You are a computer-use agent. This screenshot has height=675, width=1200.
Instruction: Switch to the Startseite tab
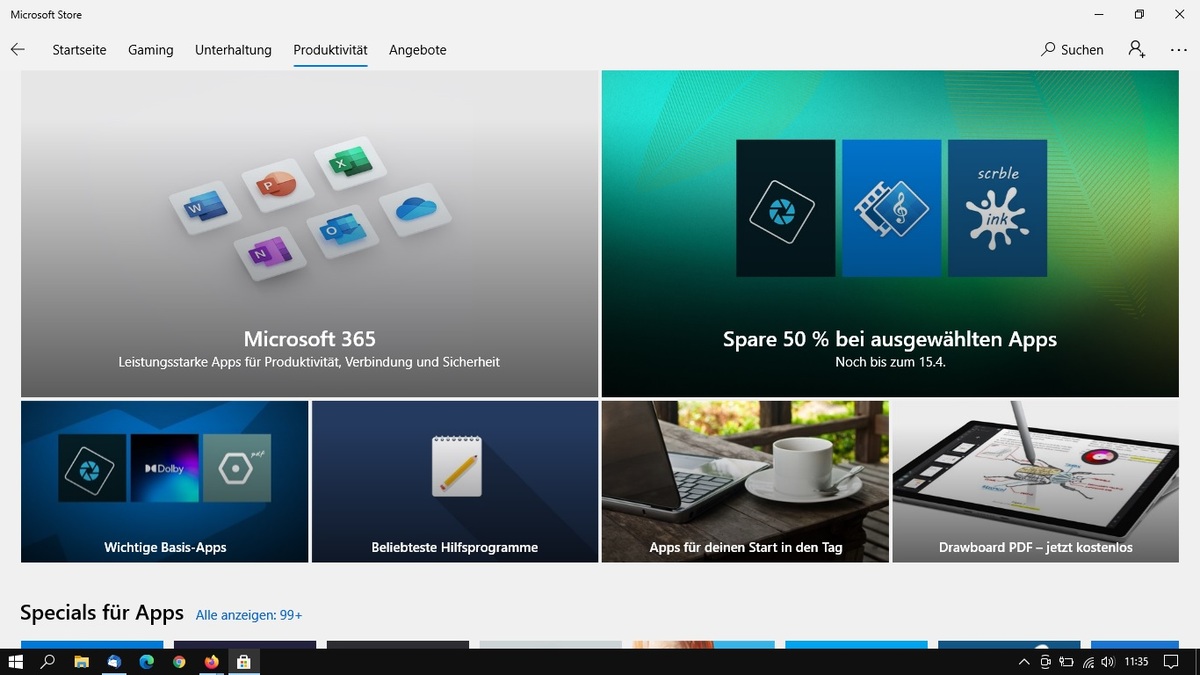(79, 50)
